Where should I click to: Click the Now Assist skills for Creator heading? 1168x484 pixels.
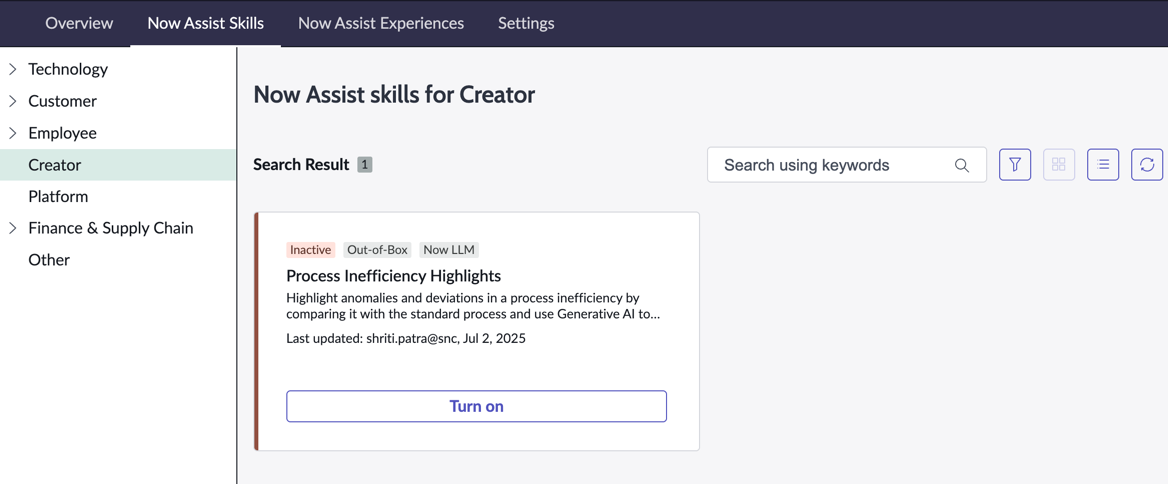394,95
